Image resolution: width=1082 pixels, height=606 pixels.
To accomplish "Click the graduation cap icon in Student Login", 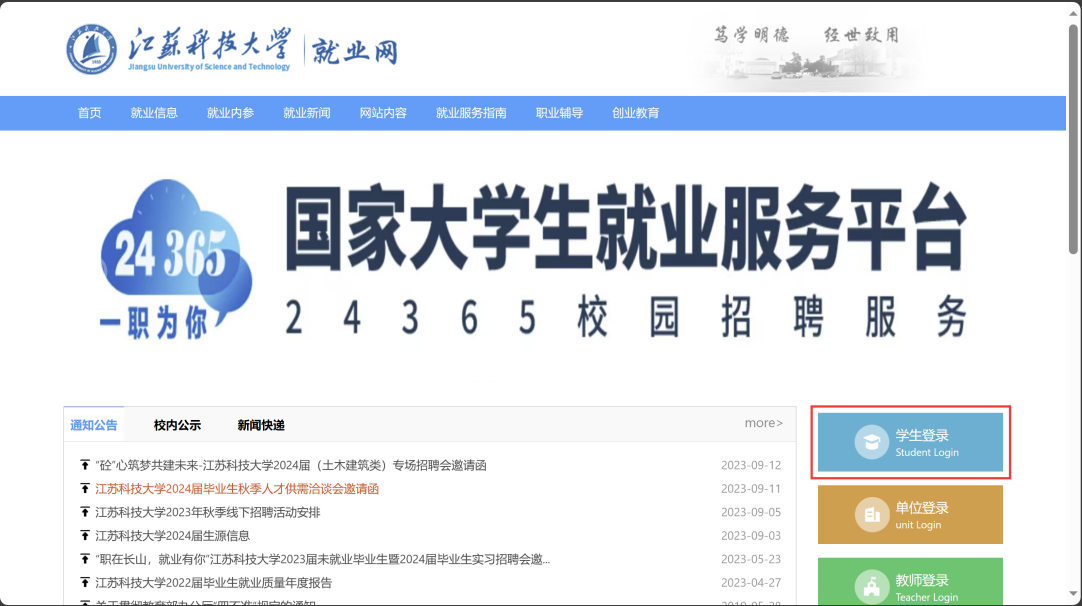I will [871, 443].
